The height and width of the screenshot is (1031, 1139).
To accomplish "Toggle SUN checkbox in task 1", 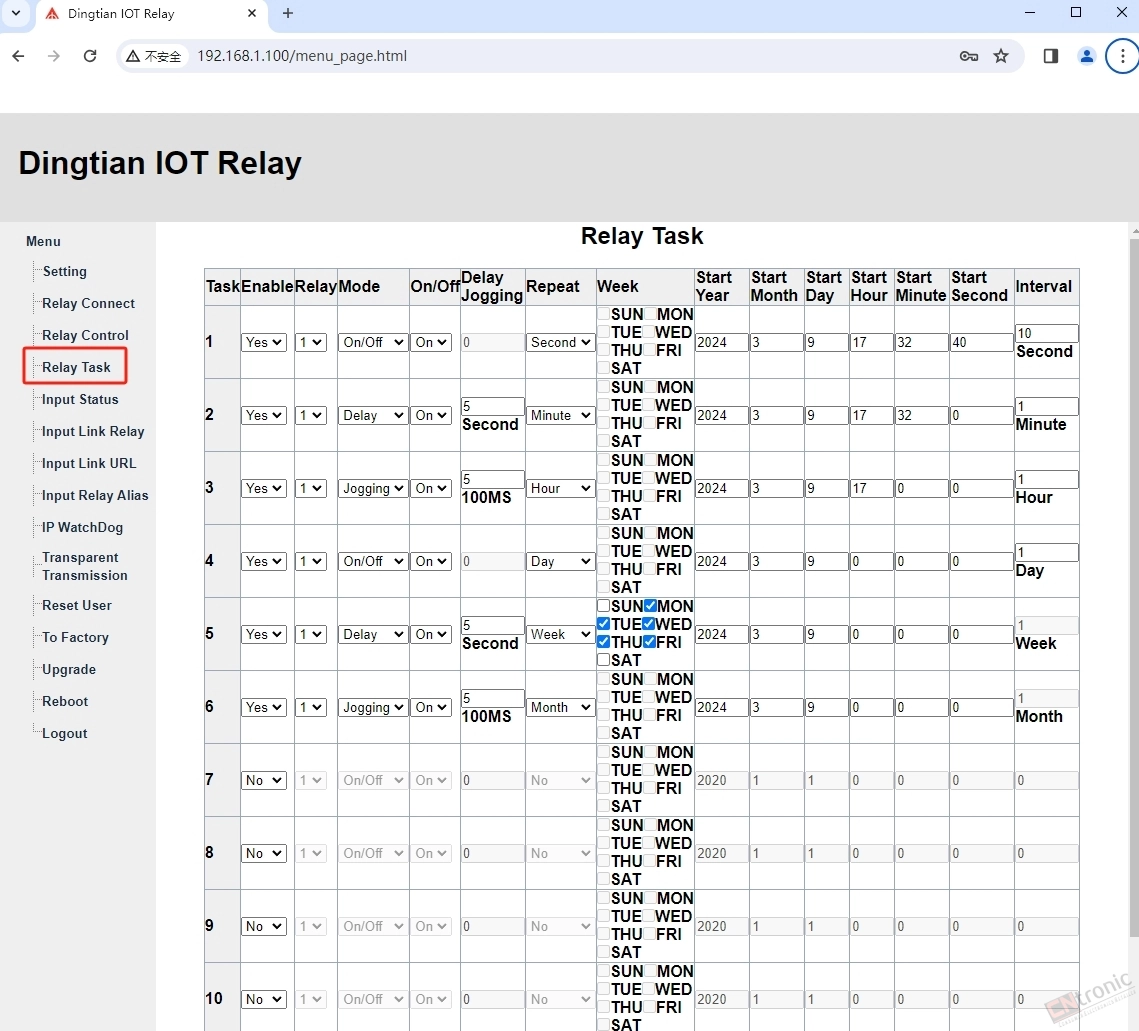I will click(604, 314).
